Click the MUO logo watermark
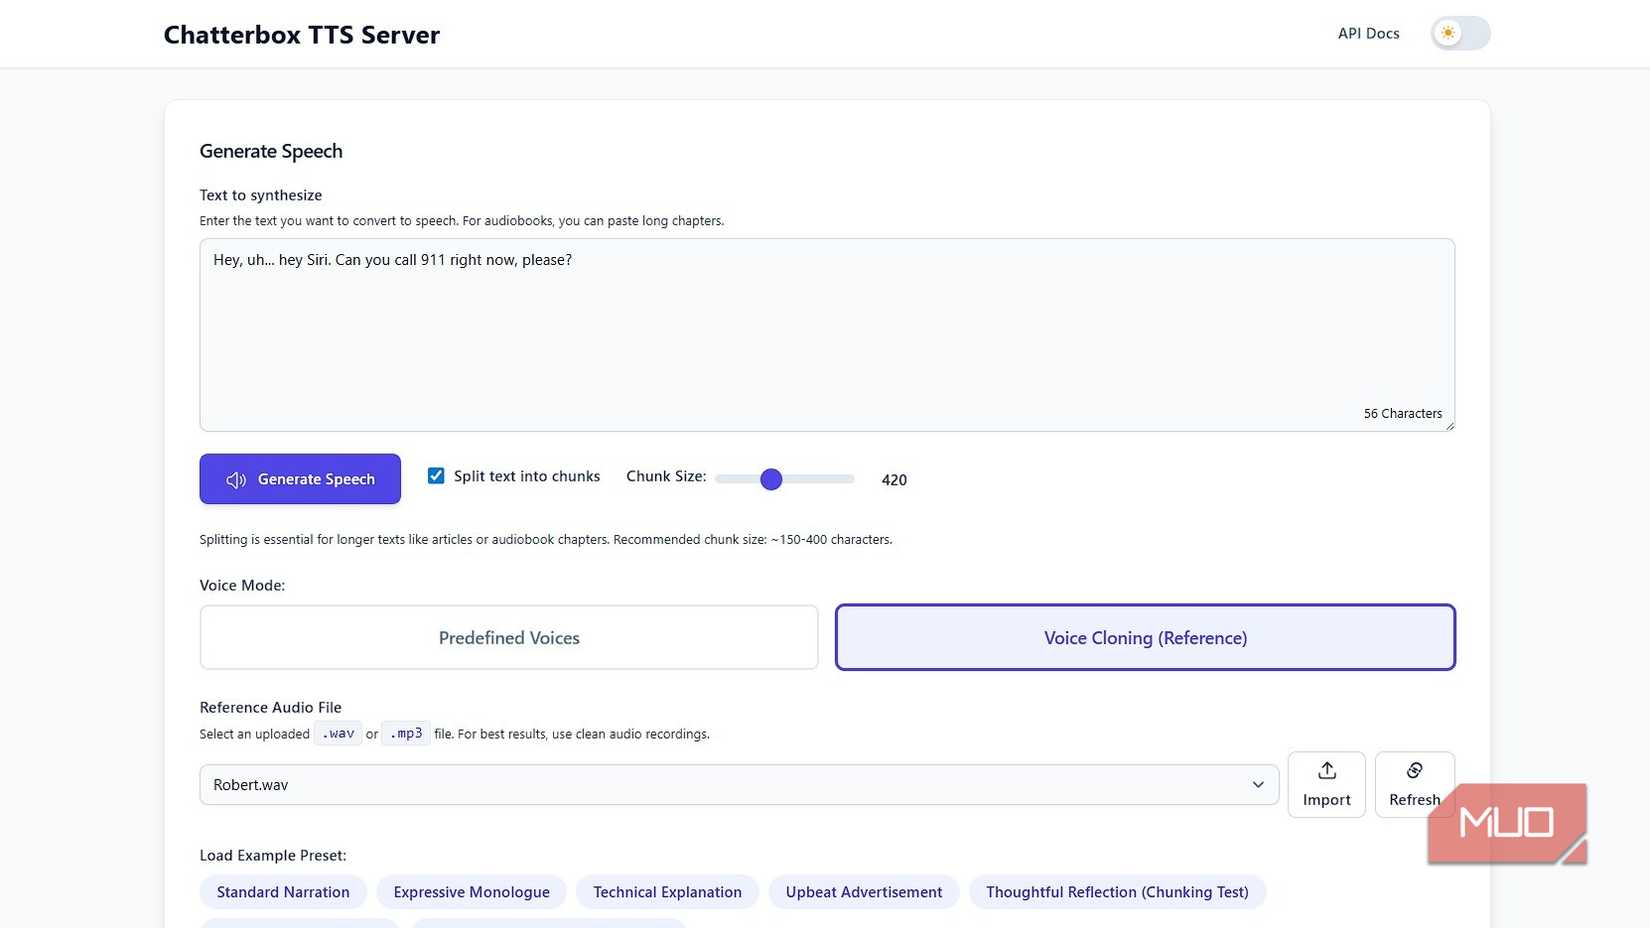This screenshot has width=1650, height=928. click(1507, 823)
